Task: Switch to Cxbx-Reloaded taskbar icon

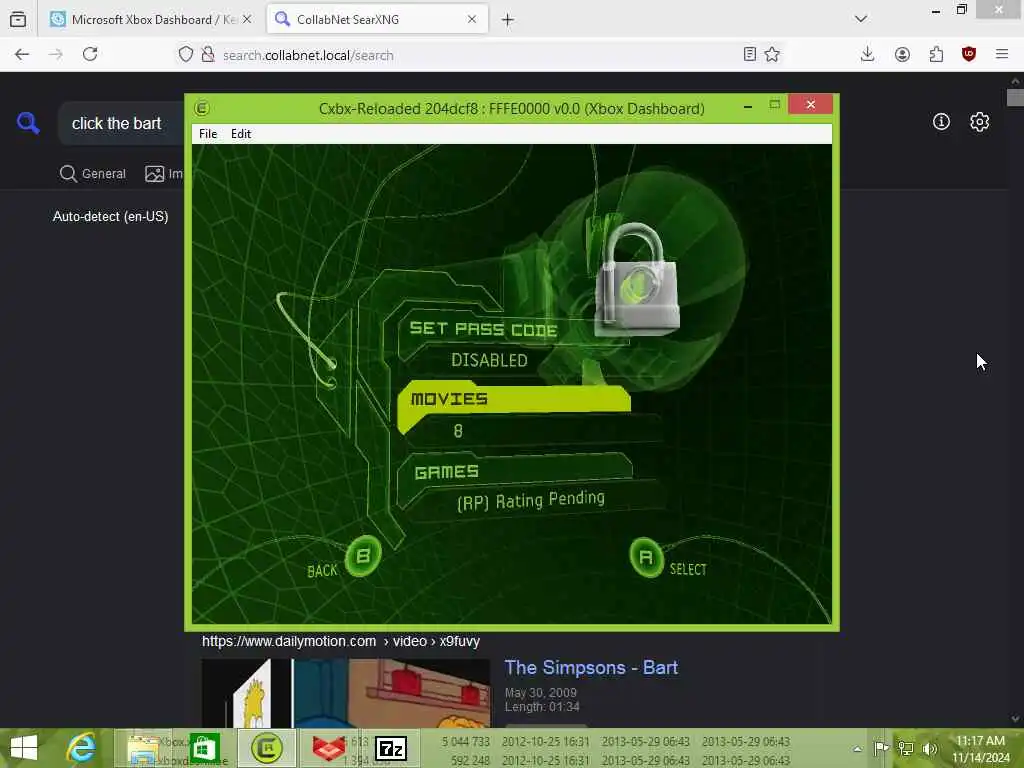Action: [x=267, y=748]
